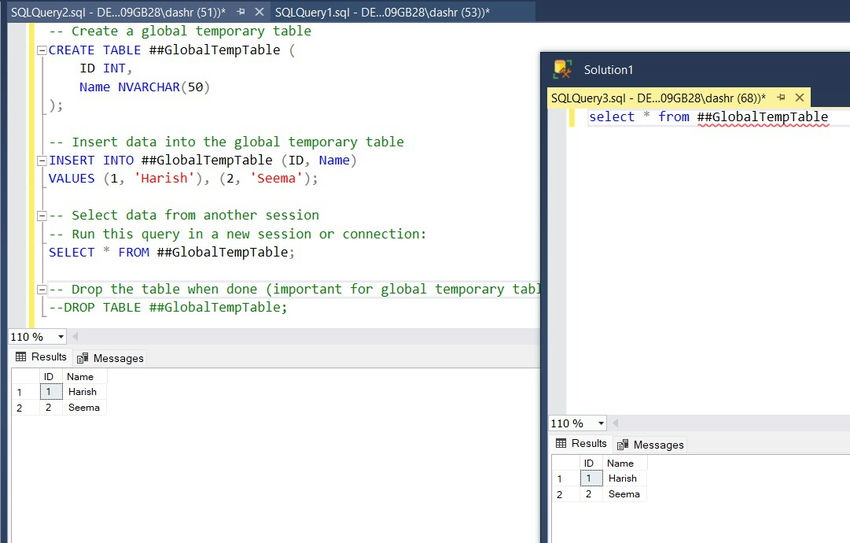
Task: Select row header 2 in Solution1 results grid
Action: tap(566, 494)
